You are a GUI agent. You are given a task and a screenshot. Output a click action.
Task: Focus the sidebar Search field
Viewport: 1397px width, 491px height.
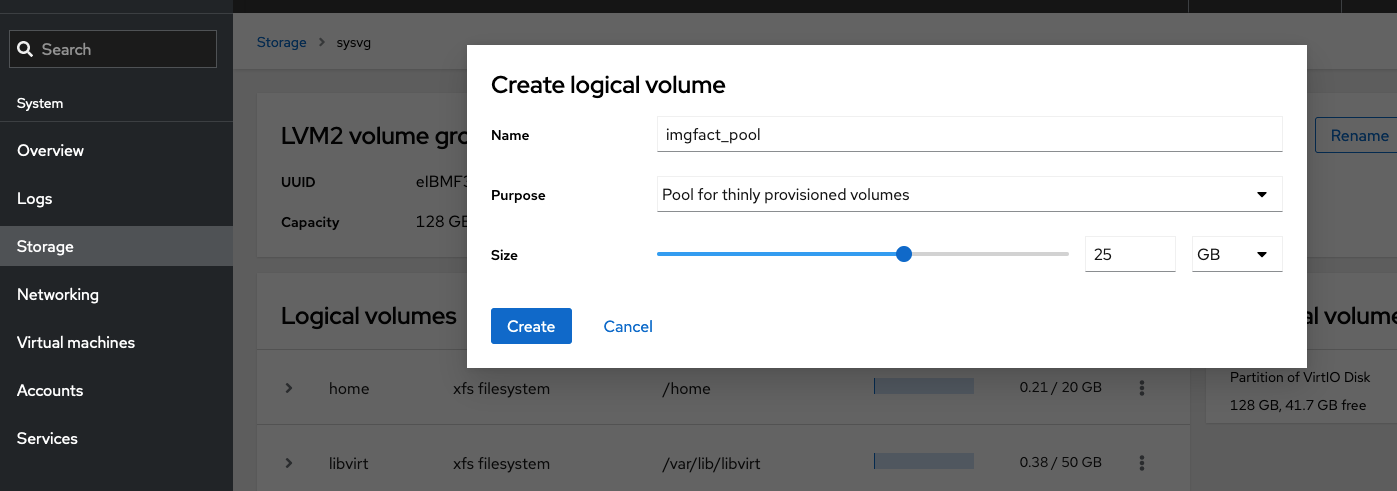click(x=125, y=49)
